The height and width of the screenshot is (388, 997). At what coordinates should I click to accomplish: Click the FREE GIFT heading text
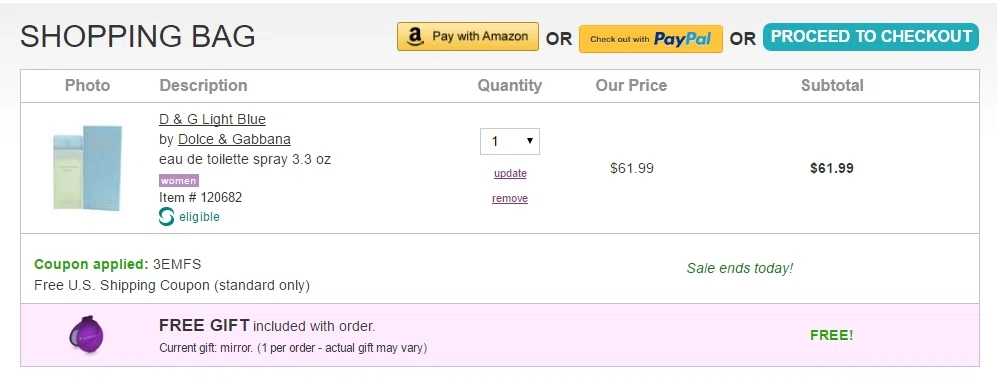[x=204, y=326]
